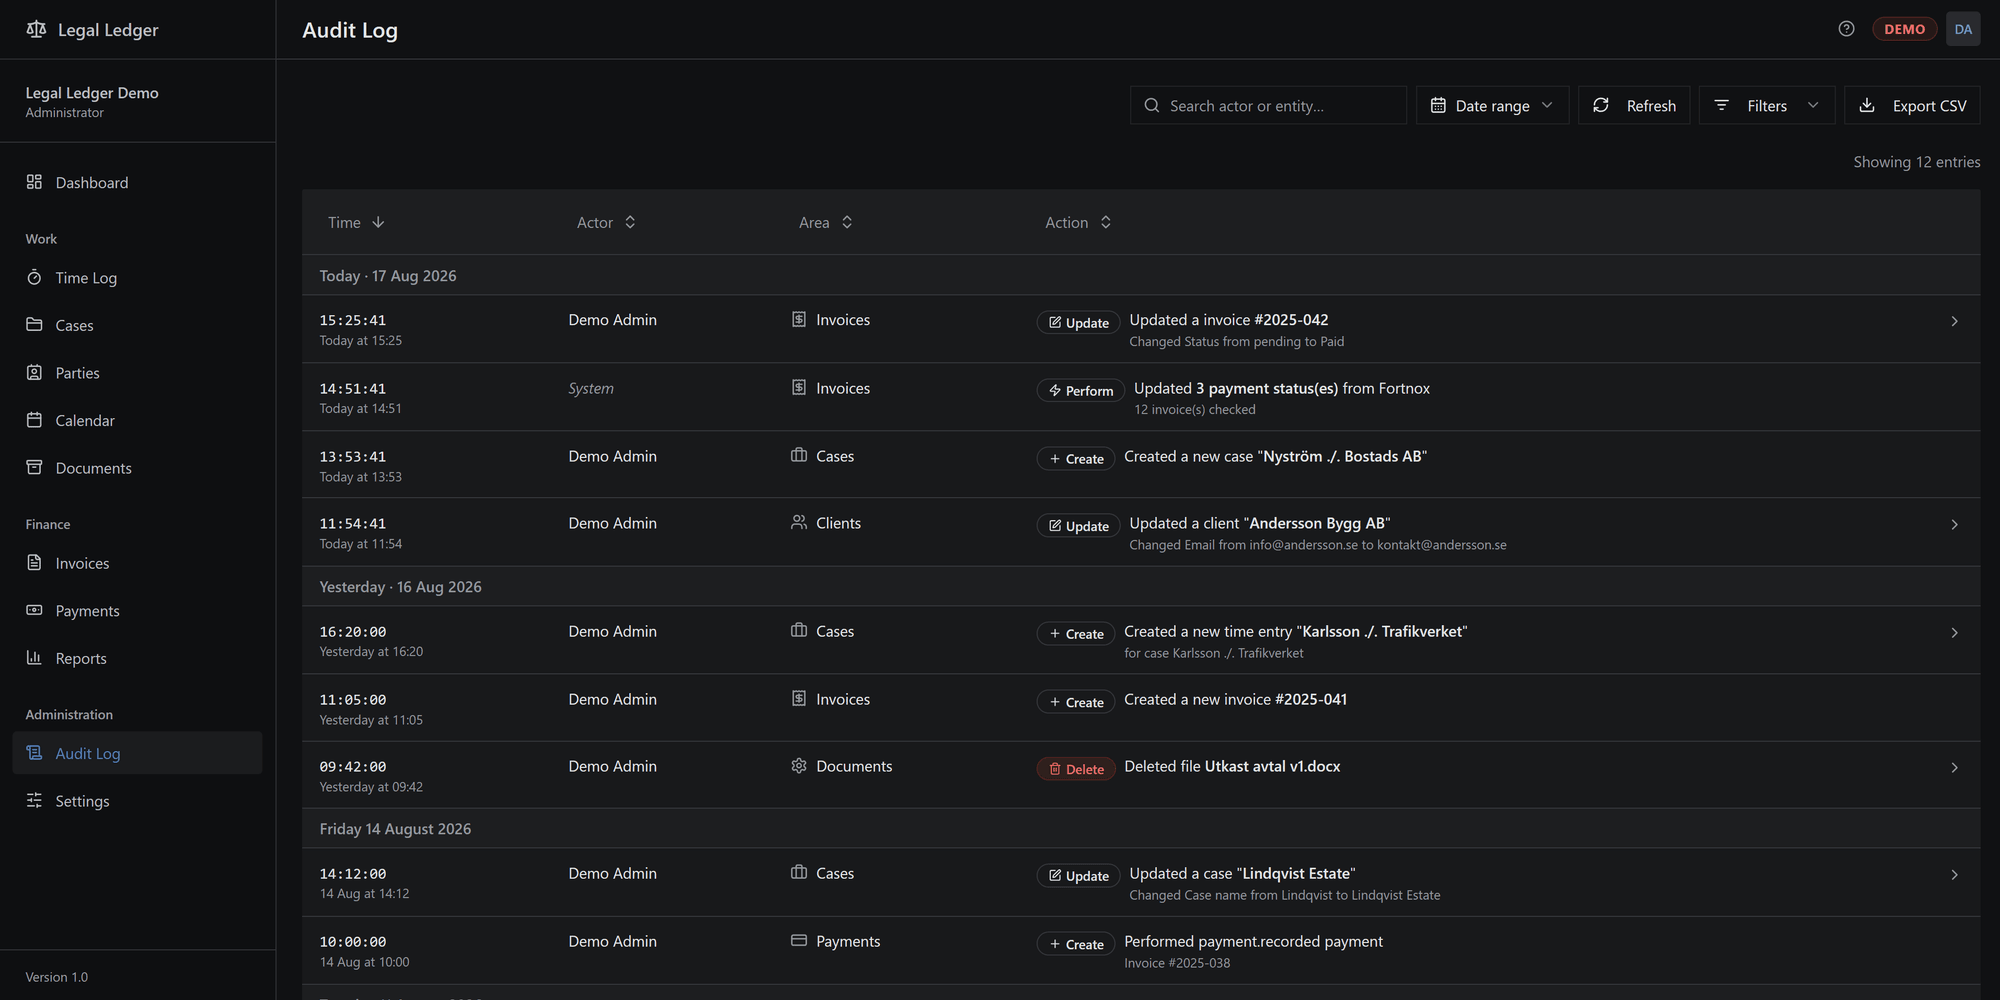
Task: Open the Filters dropdown
Action: tap(1767, 105)
